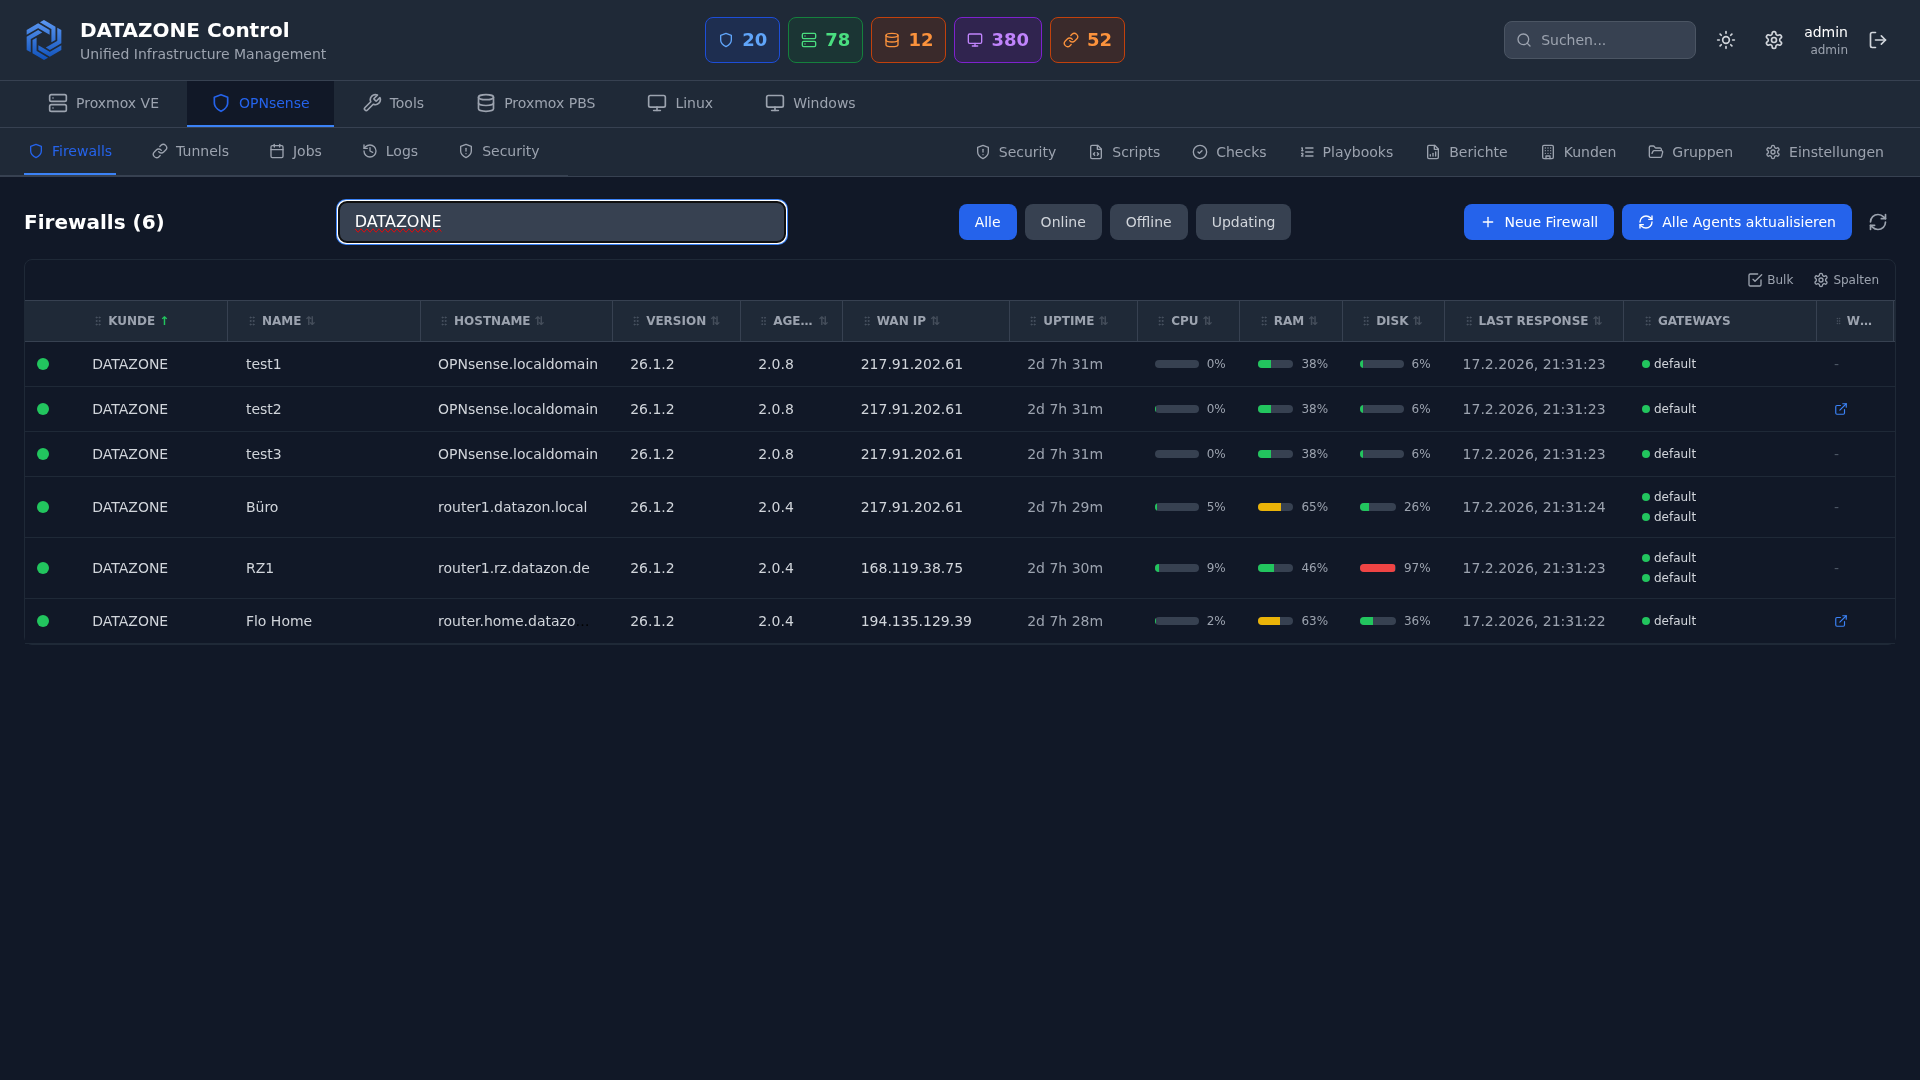Select the Online status filter
This screenshot has height=1080, width=1920.
pyautogui.click(x=1063, y=222)
